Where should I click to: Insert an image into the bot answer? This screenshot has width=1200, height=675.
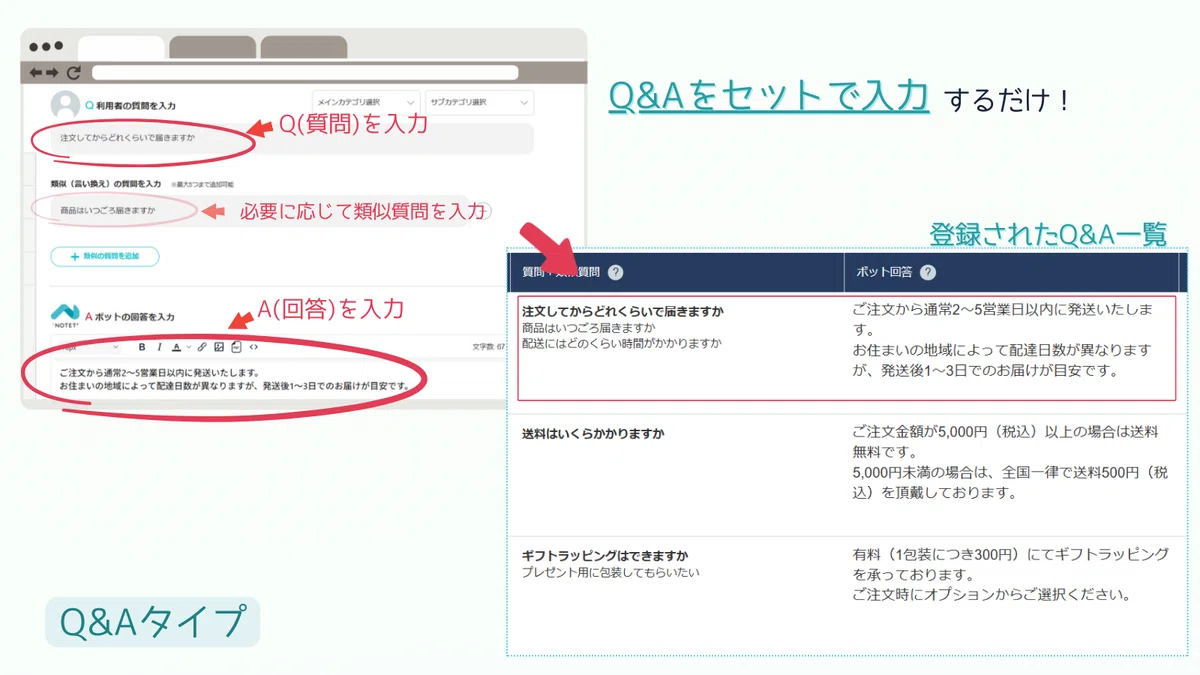219,347
